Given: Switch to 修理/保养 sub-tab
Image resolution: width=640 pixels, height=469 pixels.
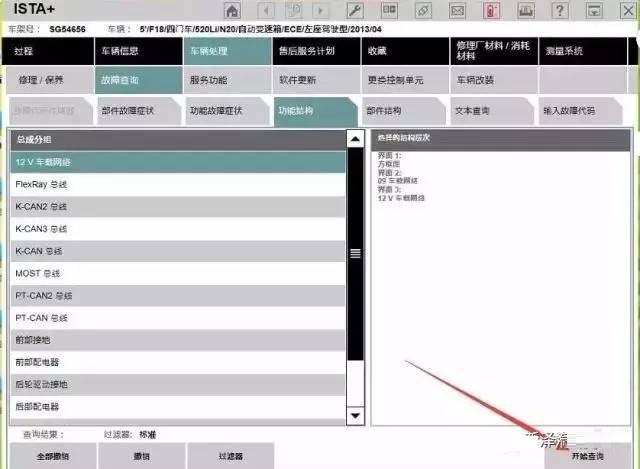Looking at the screenshot, I should [x=50, y=80].
